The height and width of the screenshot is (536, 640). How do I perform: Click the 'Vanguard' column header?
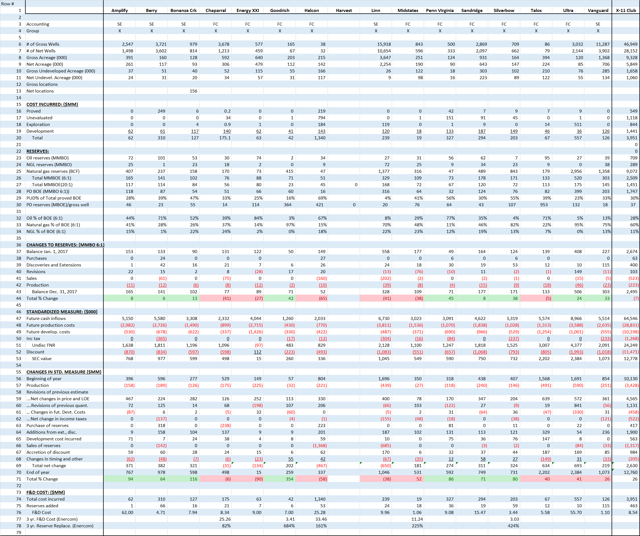pos(598,11)
